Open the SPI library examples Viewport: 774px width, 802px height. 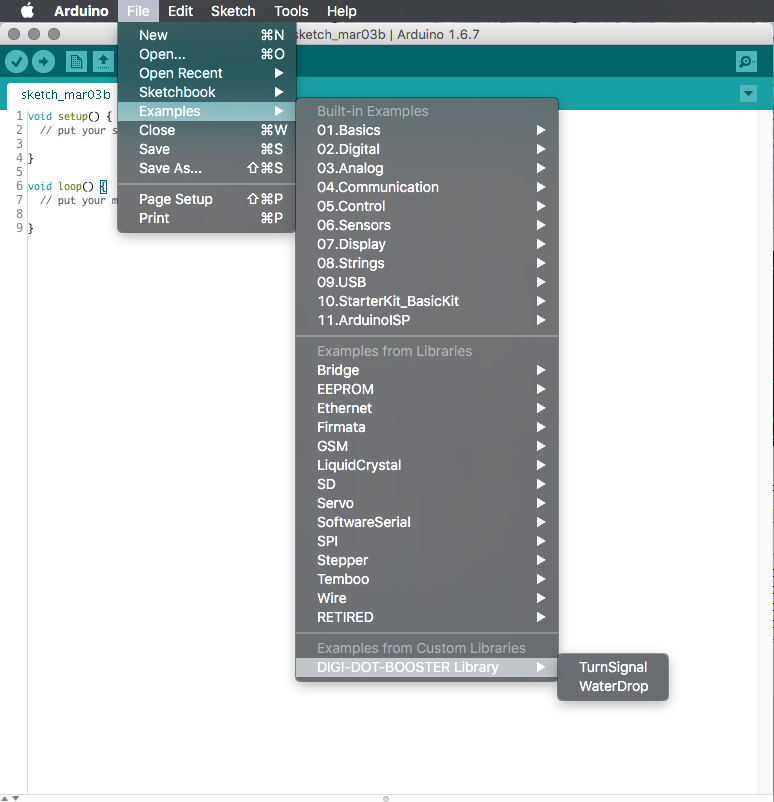(x=427, y=541)
